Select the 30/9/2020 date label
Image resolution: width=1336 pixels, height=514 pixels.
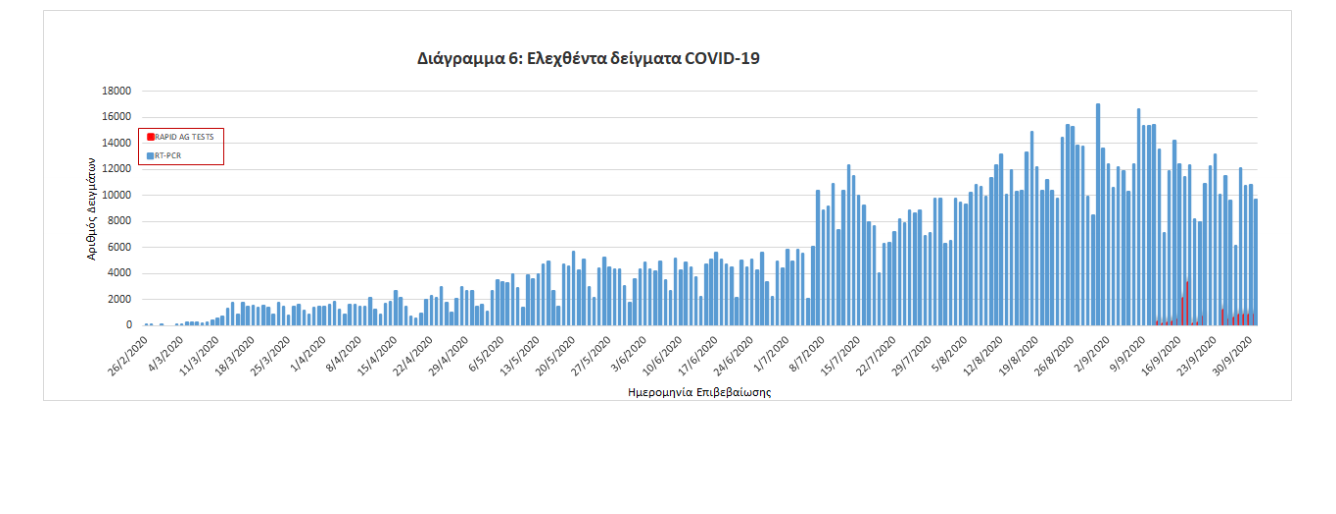pyautogui.click(x=1237, y=354)
